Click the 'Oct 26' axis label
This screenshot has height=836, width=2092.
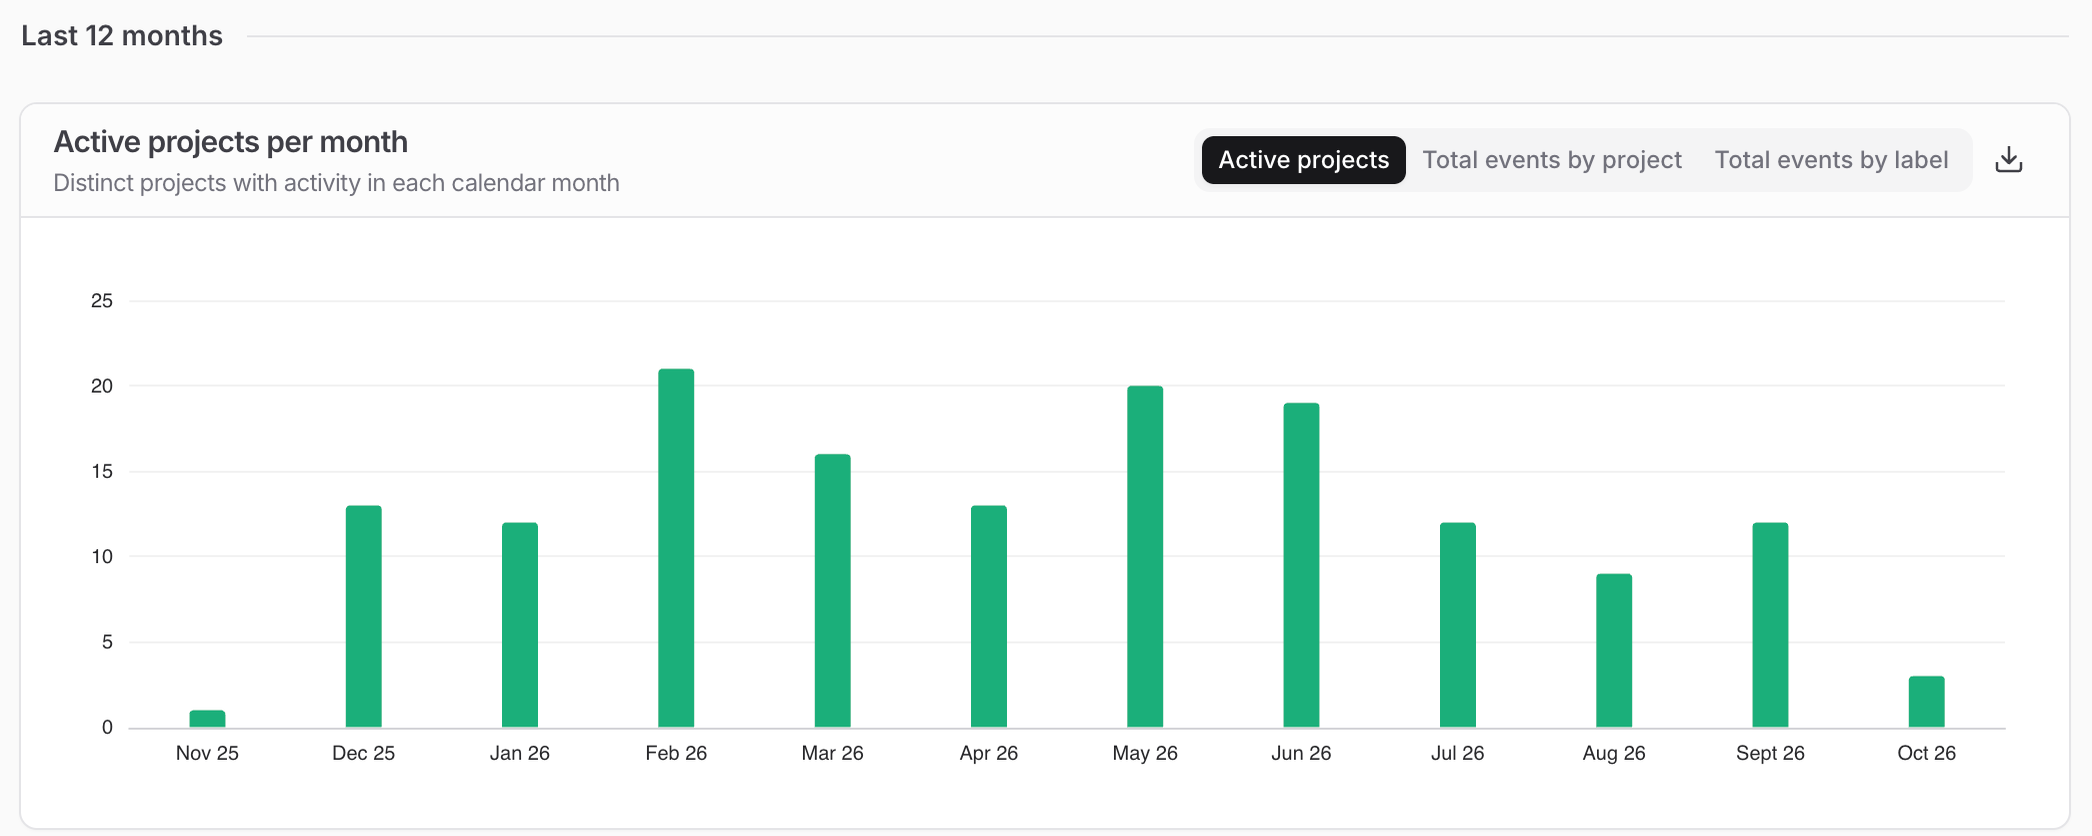1927,753
